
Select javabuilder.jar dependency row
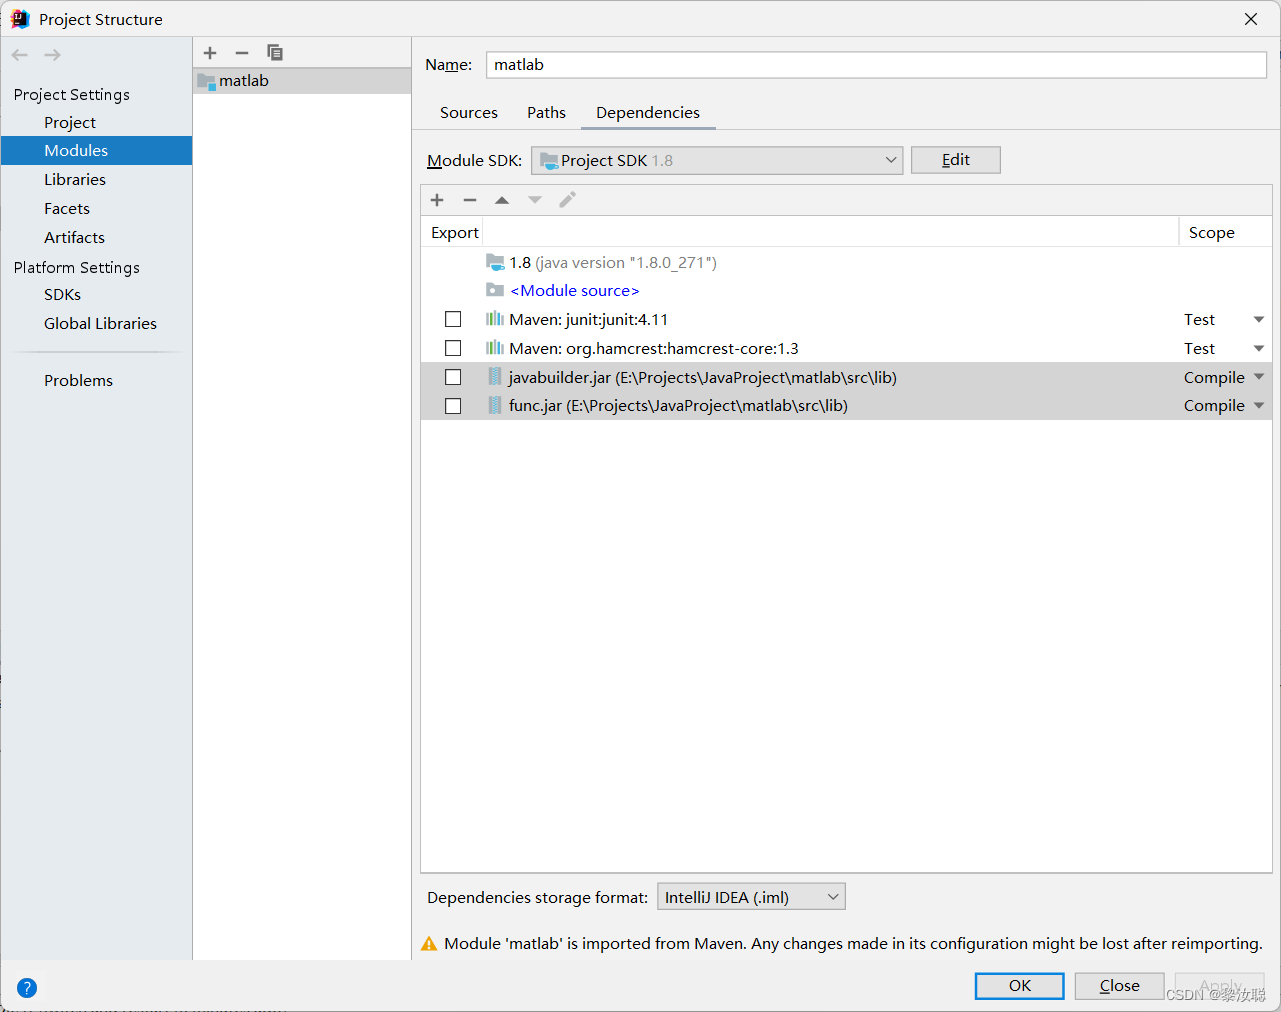click(x=846, y=377)
